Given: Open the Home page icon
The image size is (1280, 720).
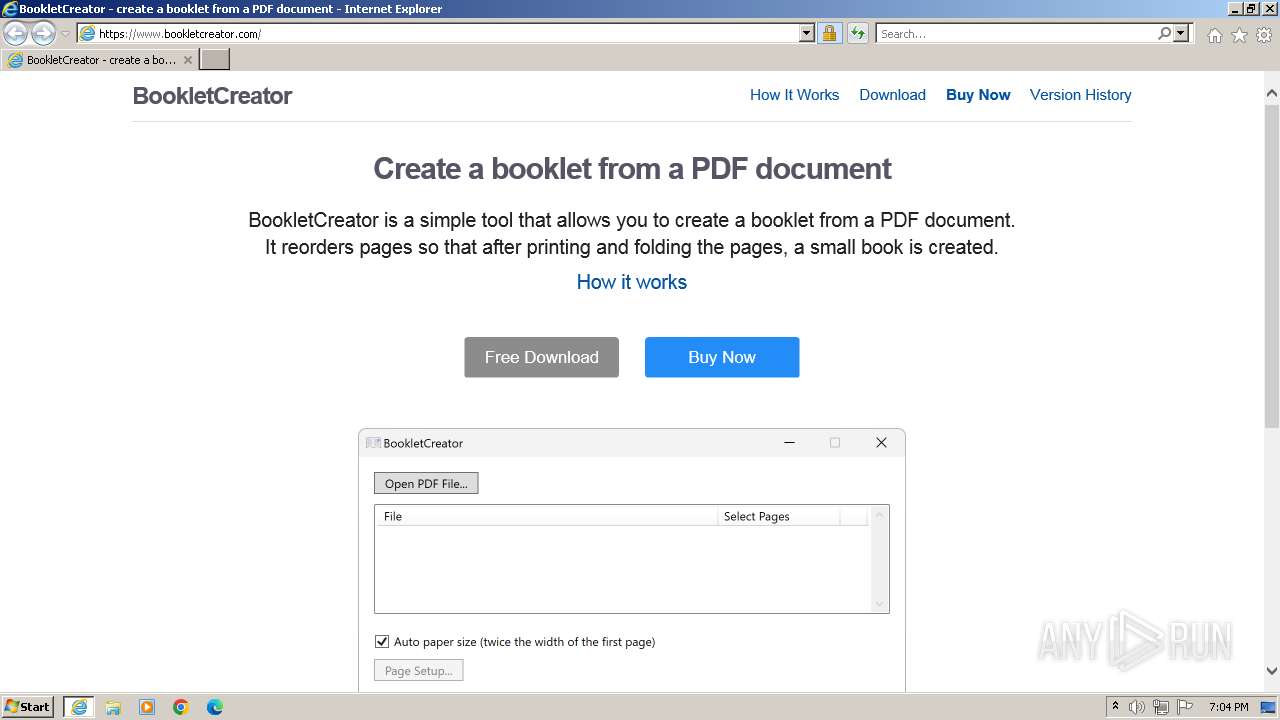Looking at the screenshot, I should click(x=1214, y=35).
